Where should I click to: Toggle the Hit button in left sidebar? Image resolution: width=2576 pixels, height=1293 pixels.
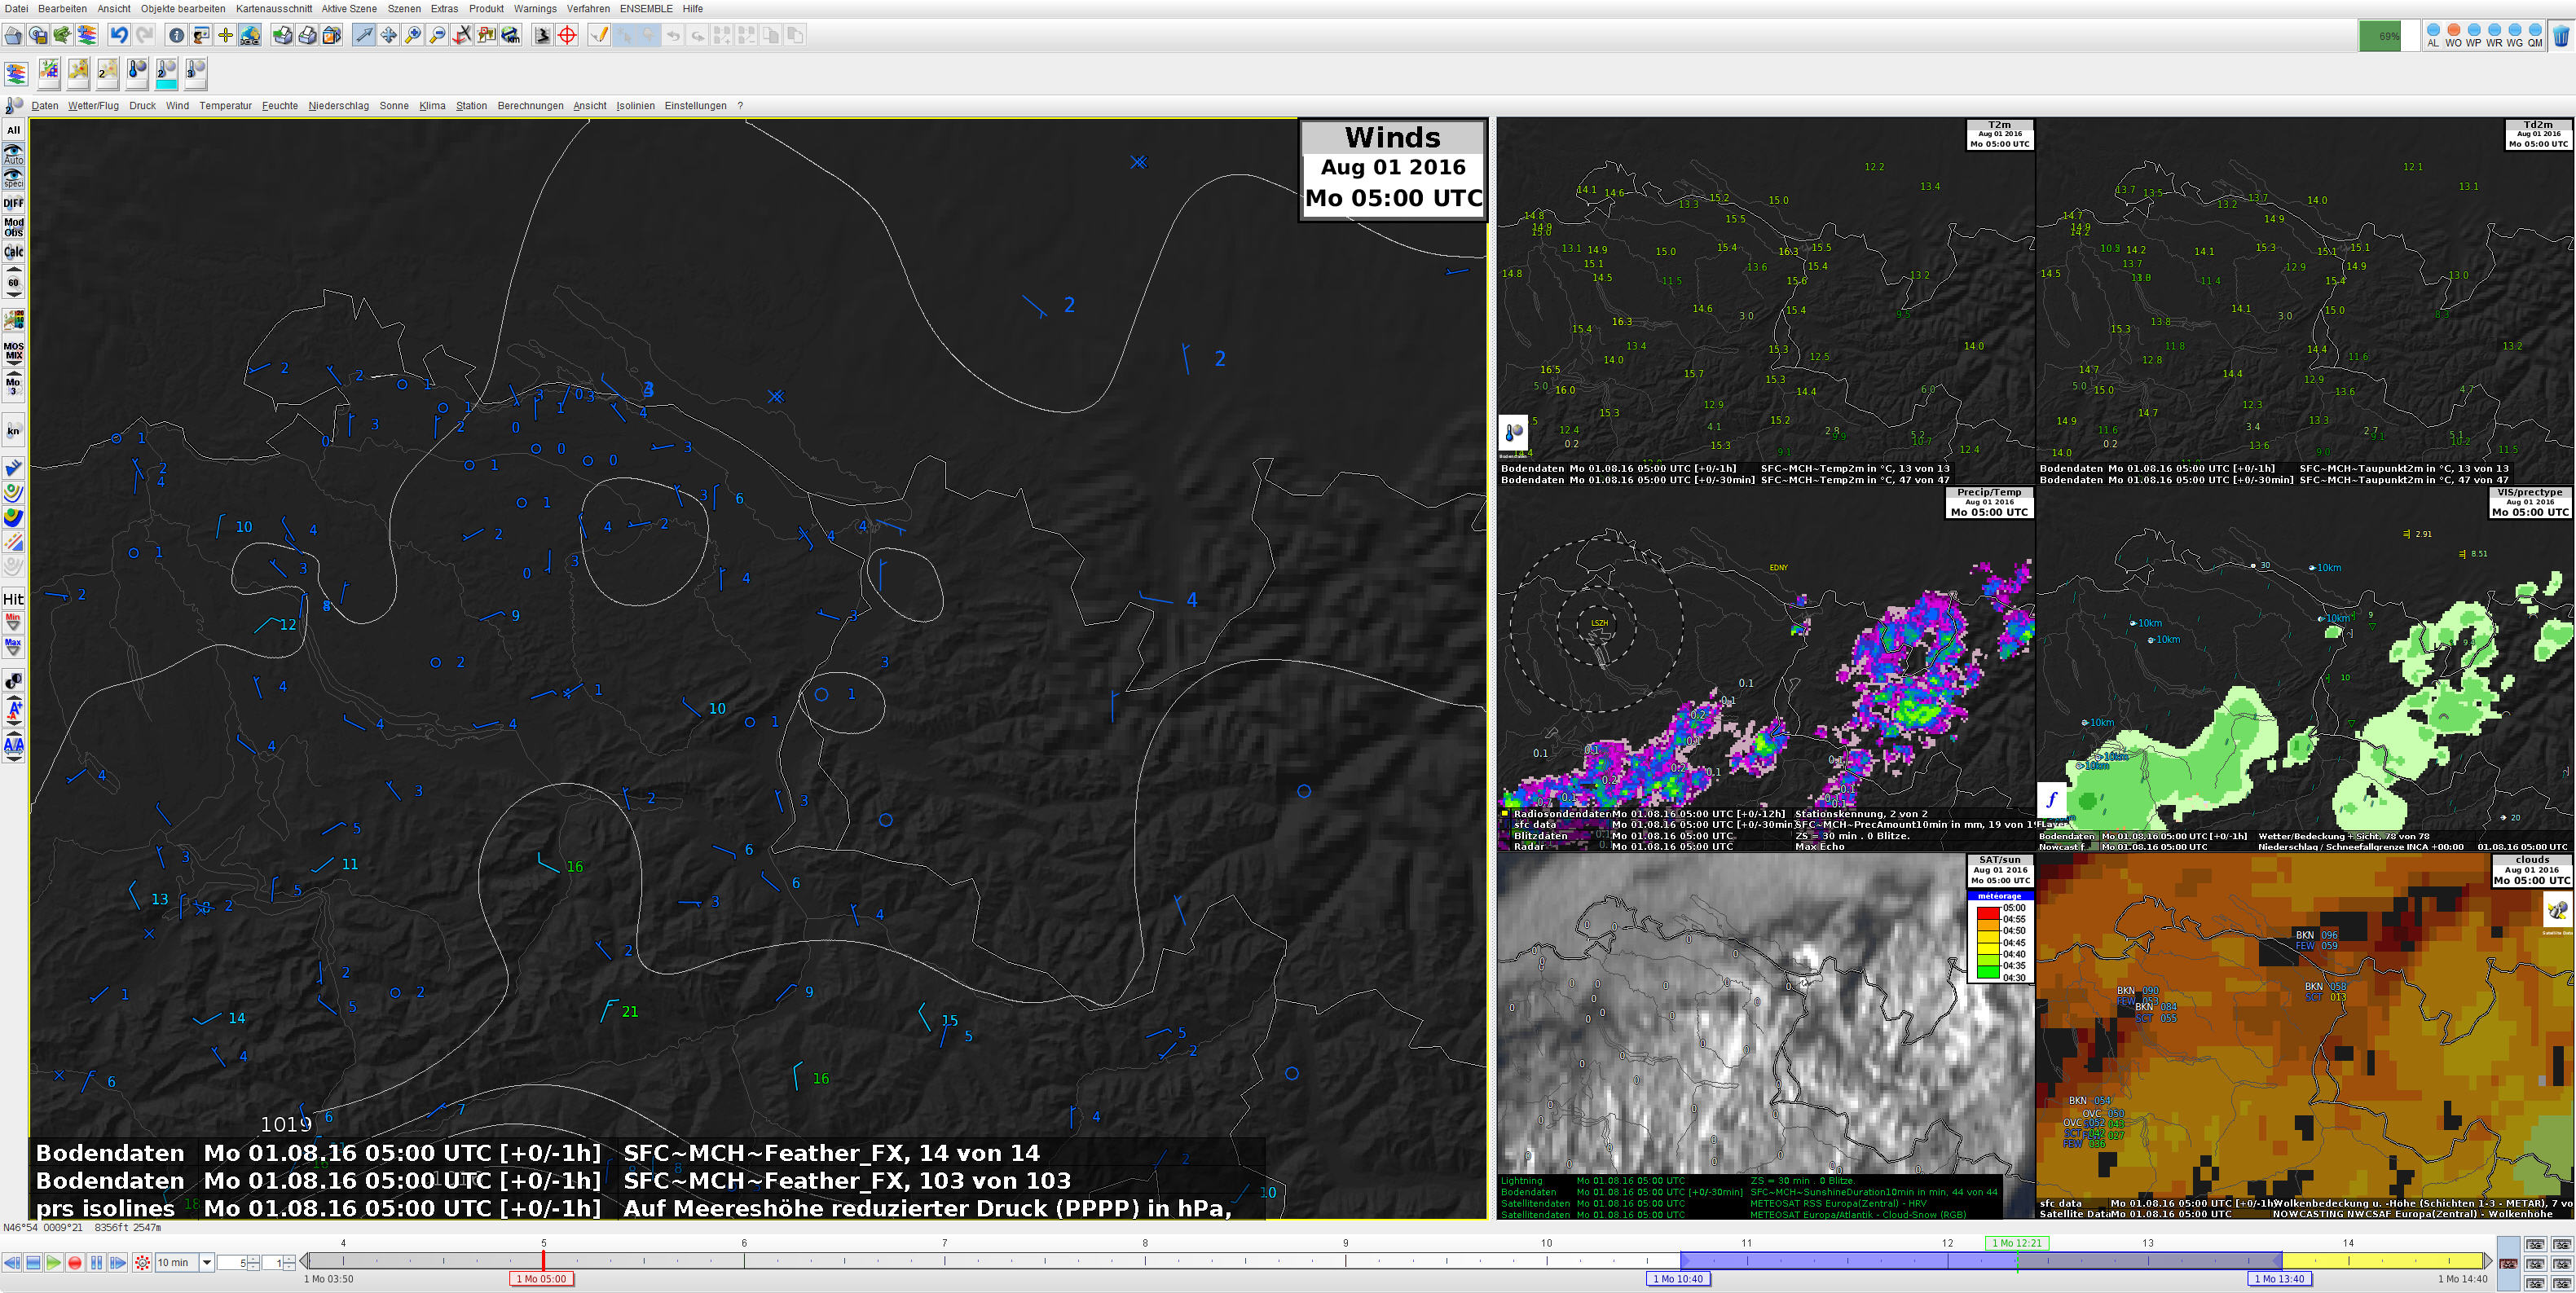coord(13,599)
